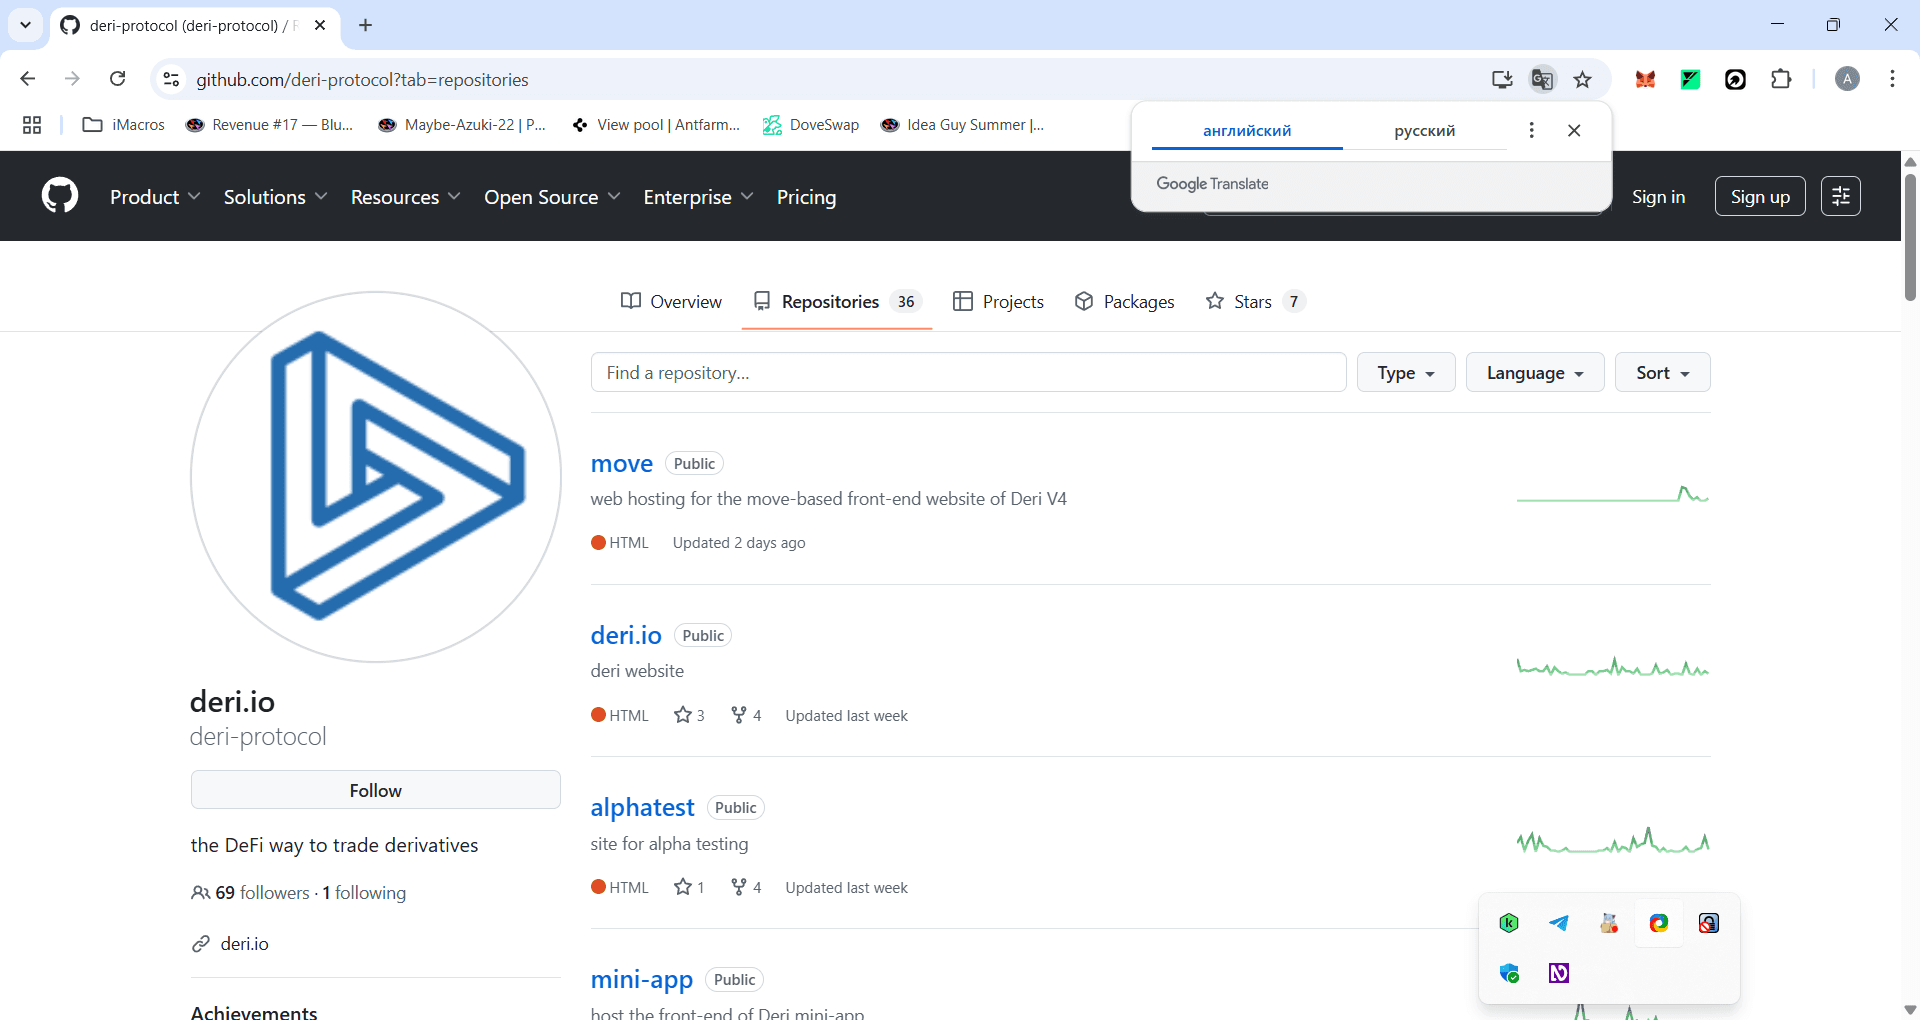View forks of alphatest repository
Image resolution: width=1920 pixels, height=1020 pixels.
(746, 887)
